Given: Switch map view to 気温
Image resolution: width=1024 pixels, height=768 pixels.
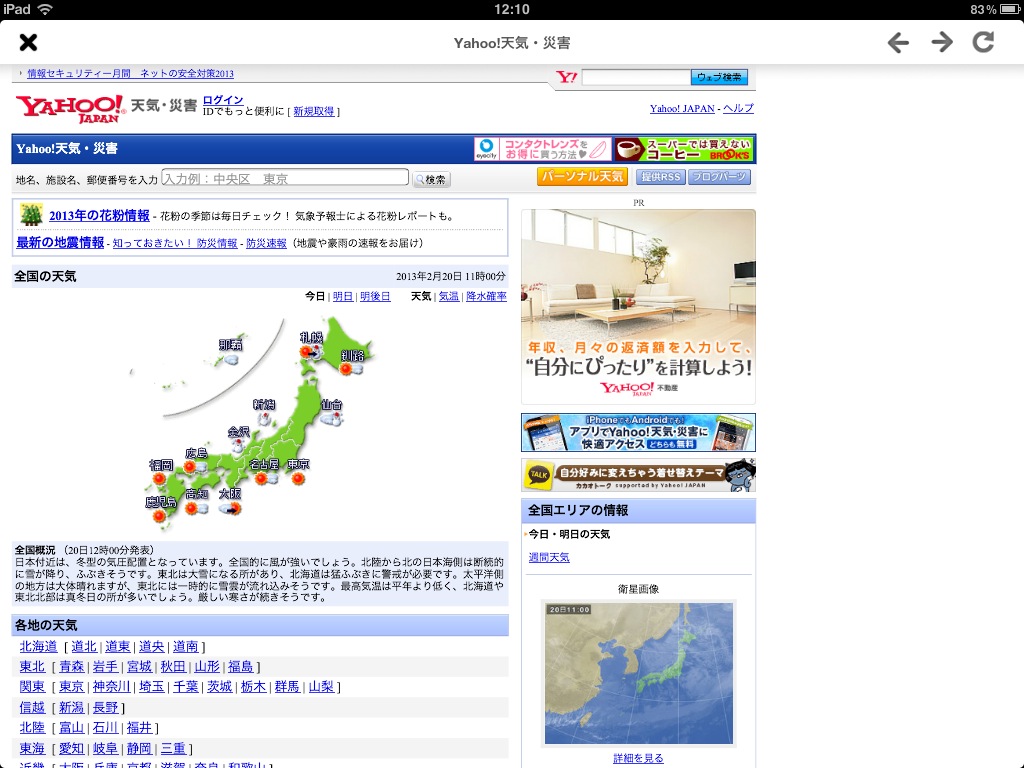Looking at the screenshot, I should tap(449, 296).
